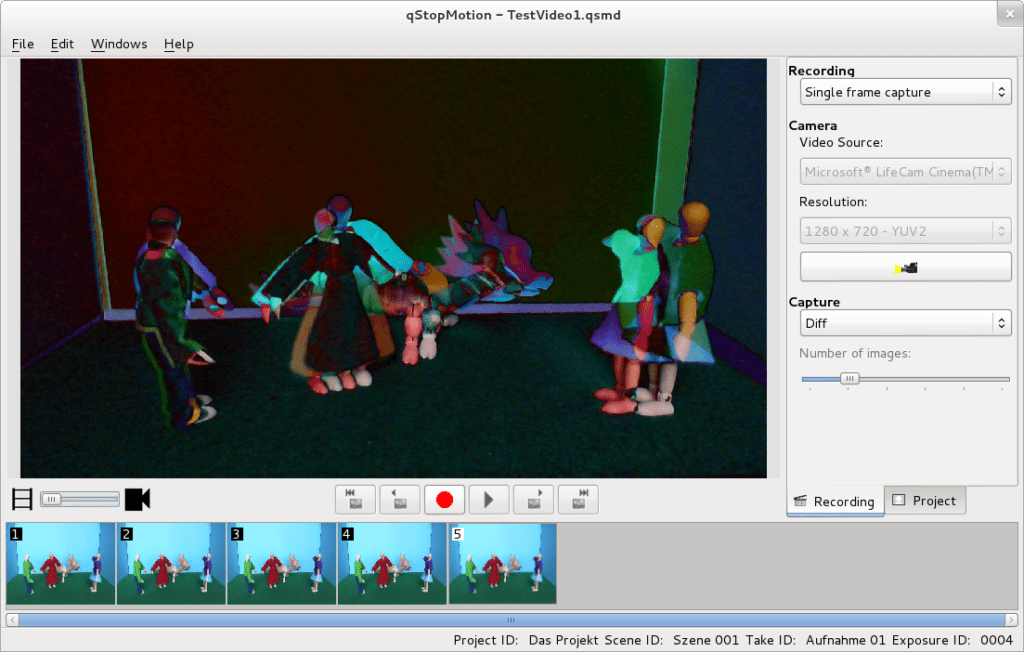1024x652 pixels.
Task: Toggle live camera feed on
Action: [905, 266]
